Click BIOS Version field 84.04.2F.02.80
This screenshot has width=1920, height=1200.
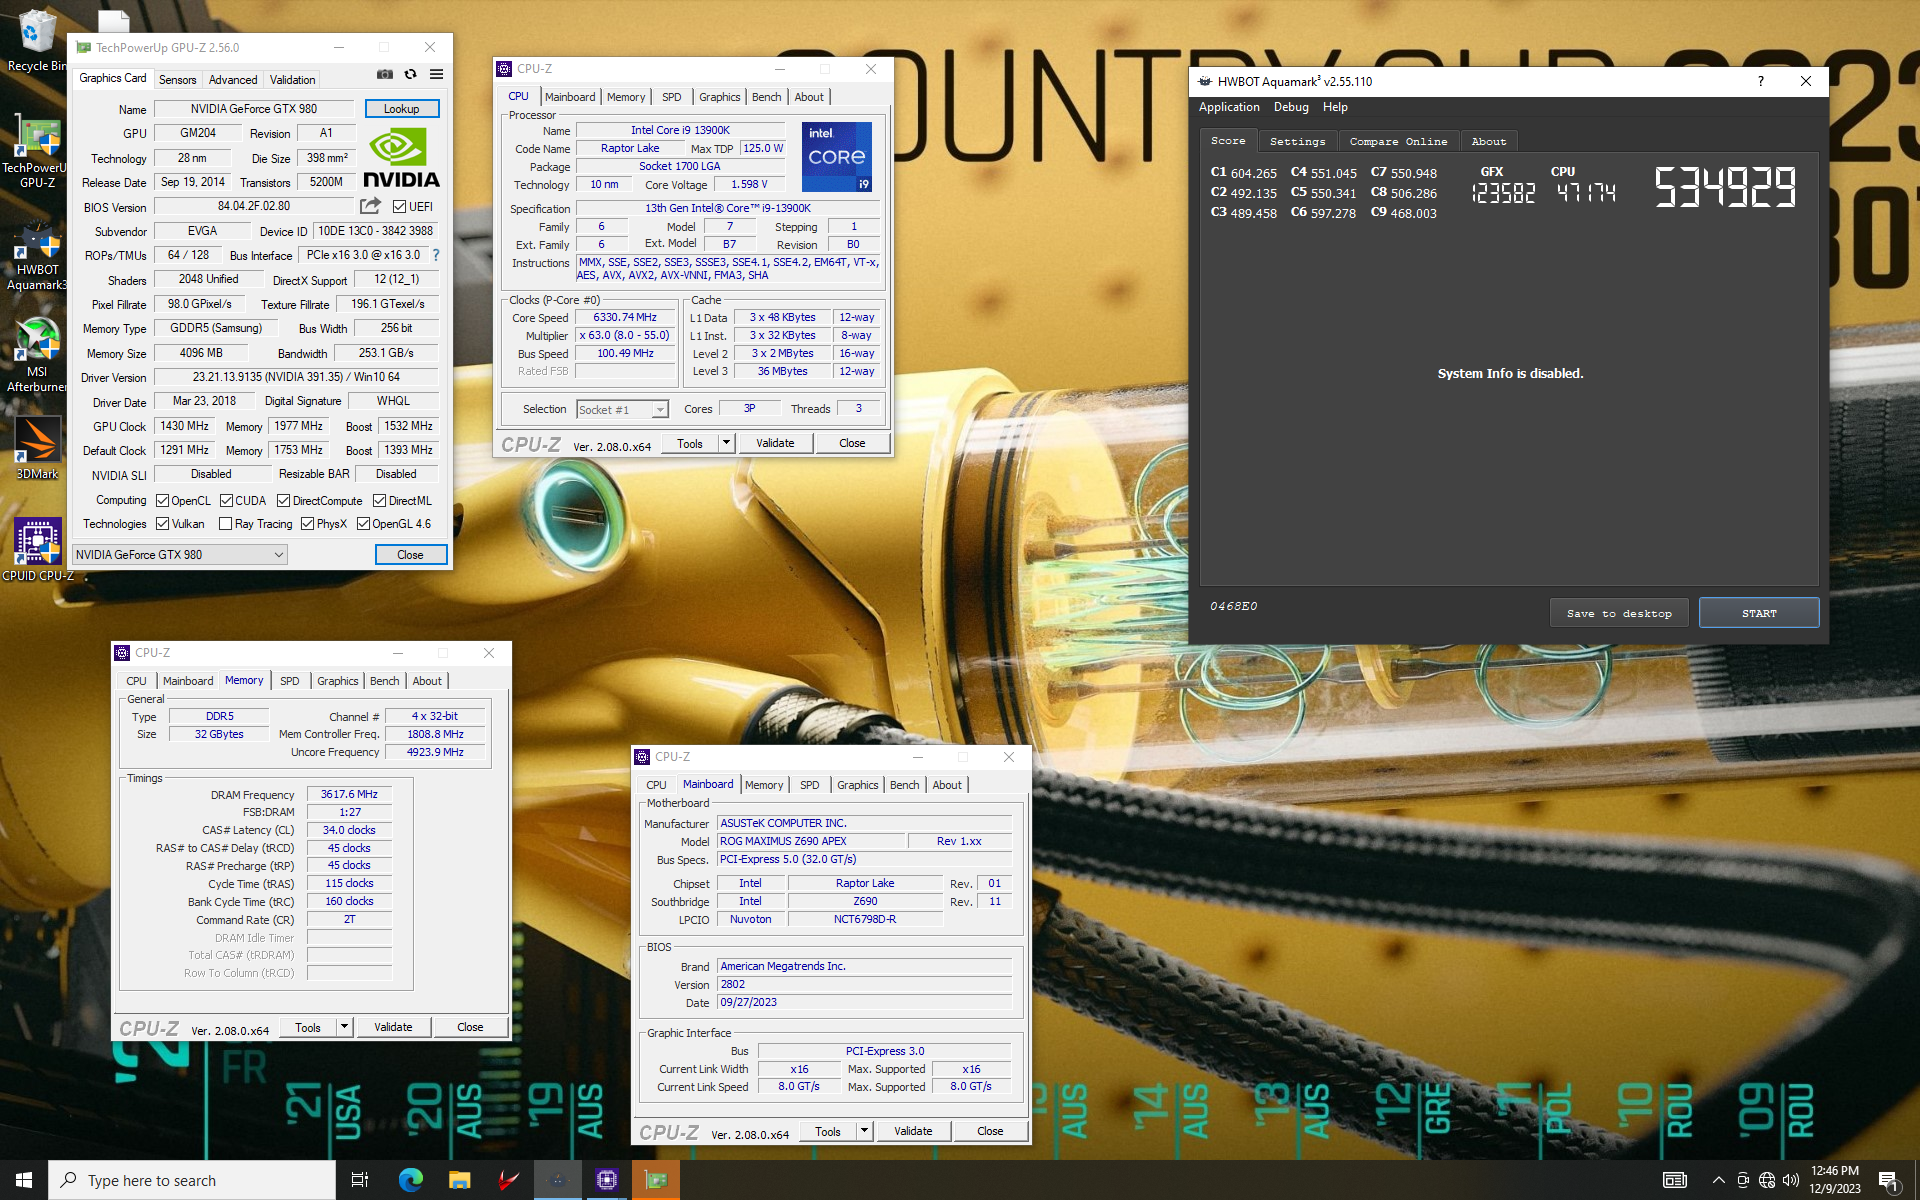pyautogui.click(x=254, y=206)
